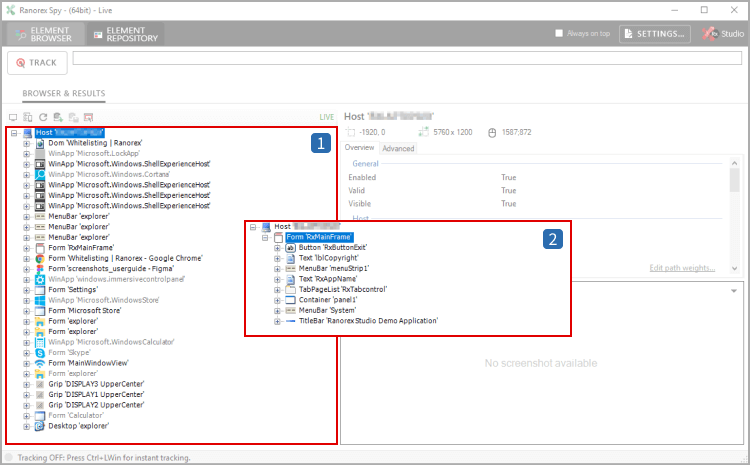Select WinApp 'Microsoft.WindowsStore' row text

pos(104,300)
